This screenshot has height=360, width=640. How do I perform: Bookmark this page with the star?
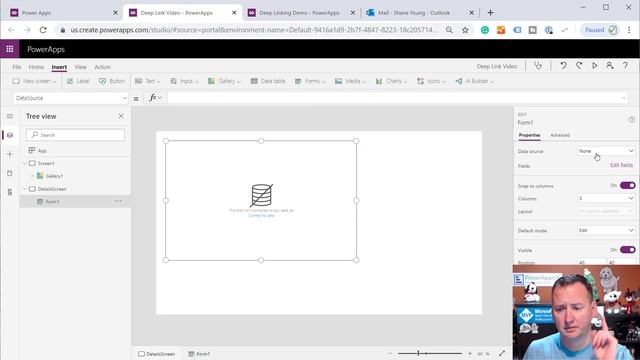click(465, 30)
